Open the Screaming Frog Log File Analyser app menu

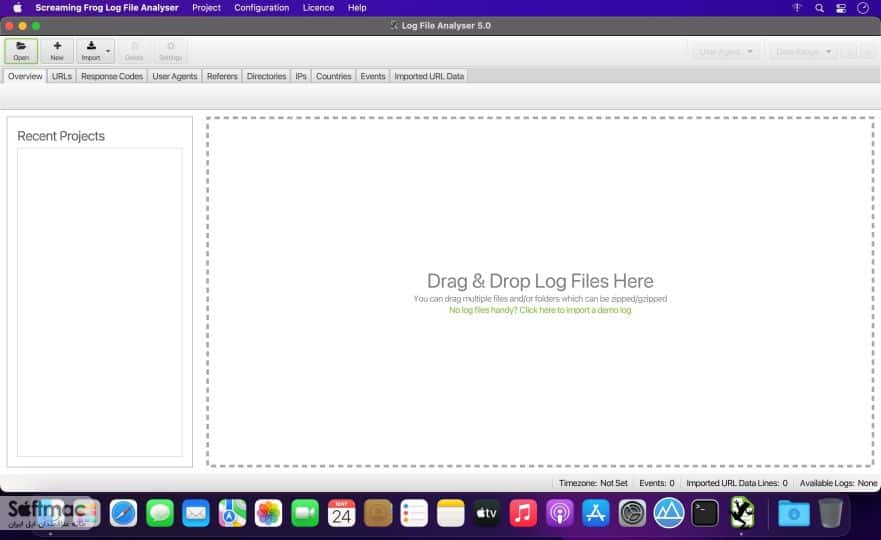tap(107, 8)
